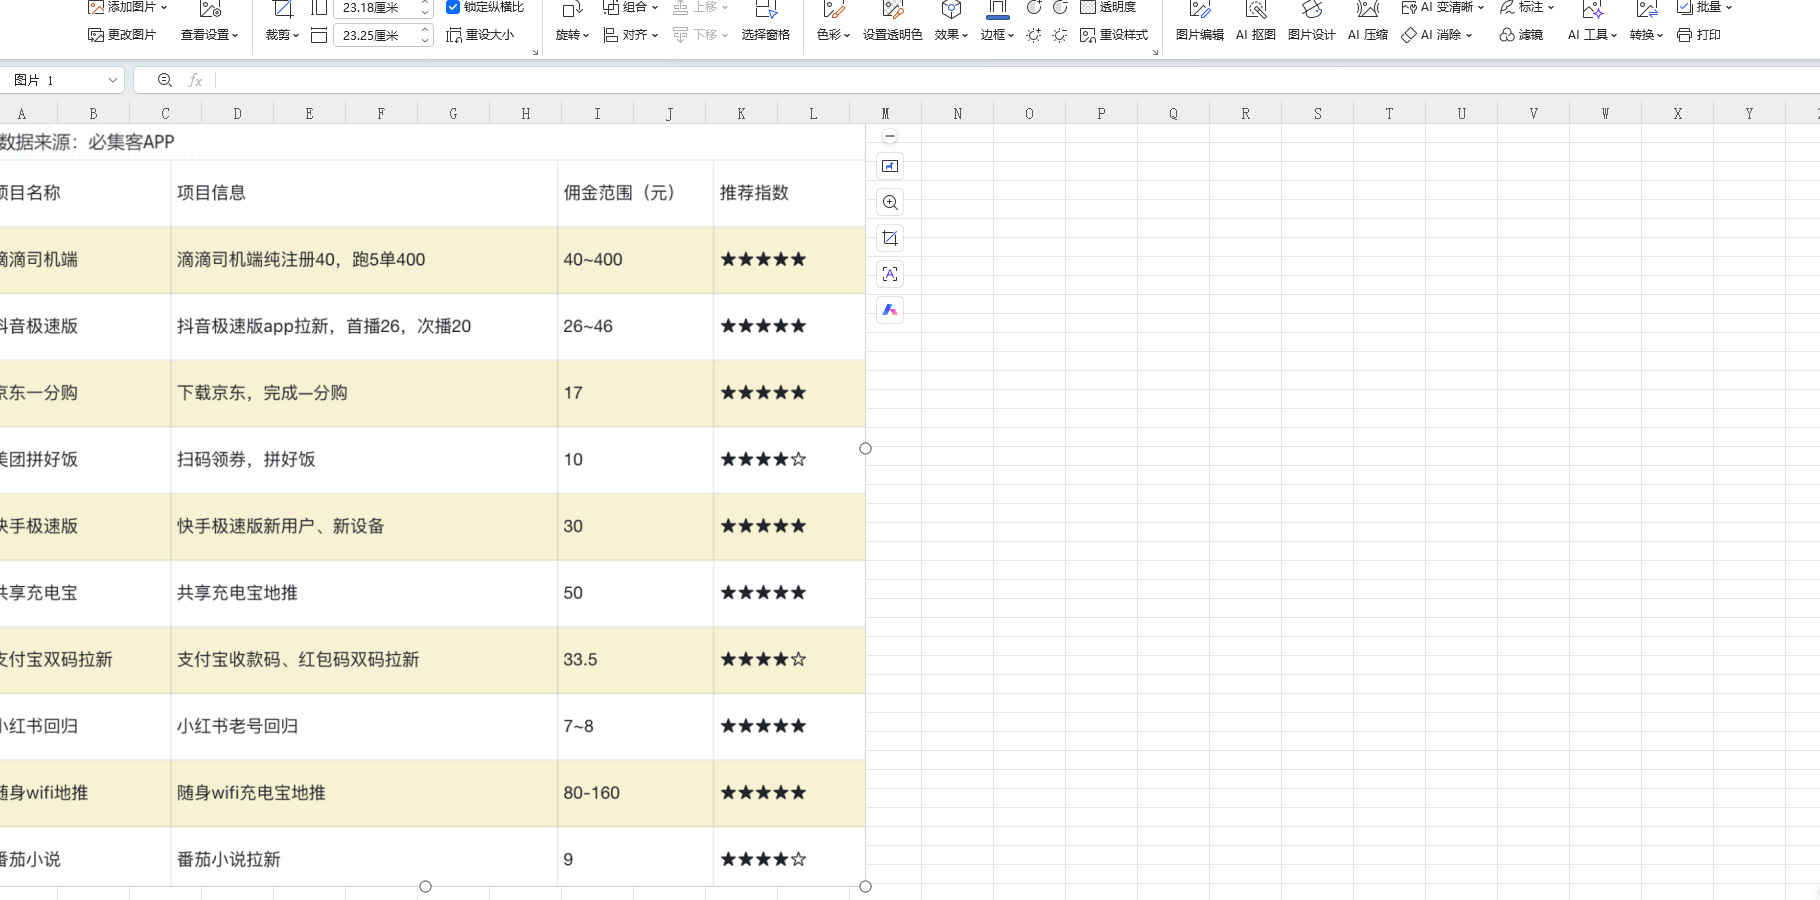The height and width of the screenshot is (900, 1820).
Task: Click the 打印 print icon
Action: click(1699, 35)
